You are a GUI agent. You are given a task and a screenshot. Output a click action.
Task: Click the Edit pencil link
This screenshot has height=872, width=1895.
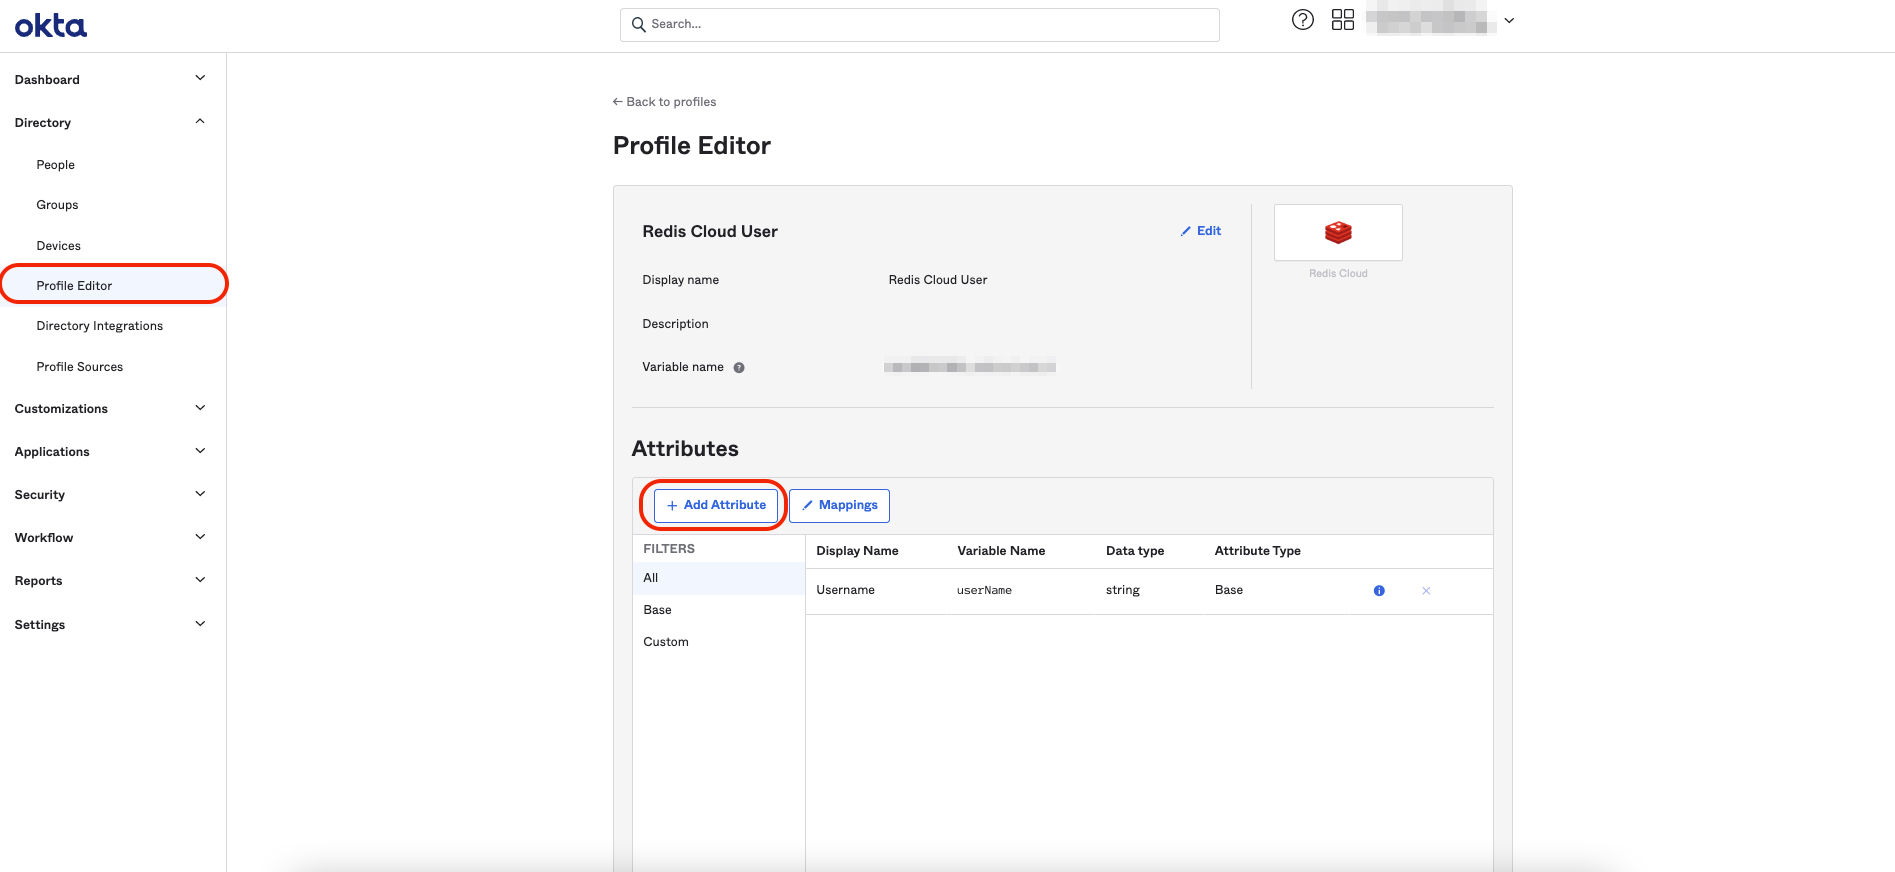[1201, 231]
